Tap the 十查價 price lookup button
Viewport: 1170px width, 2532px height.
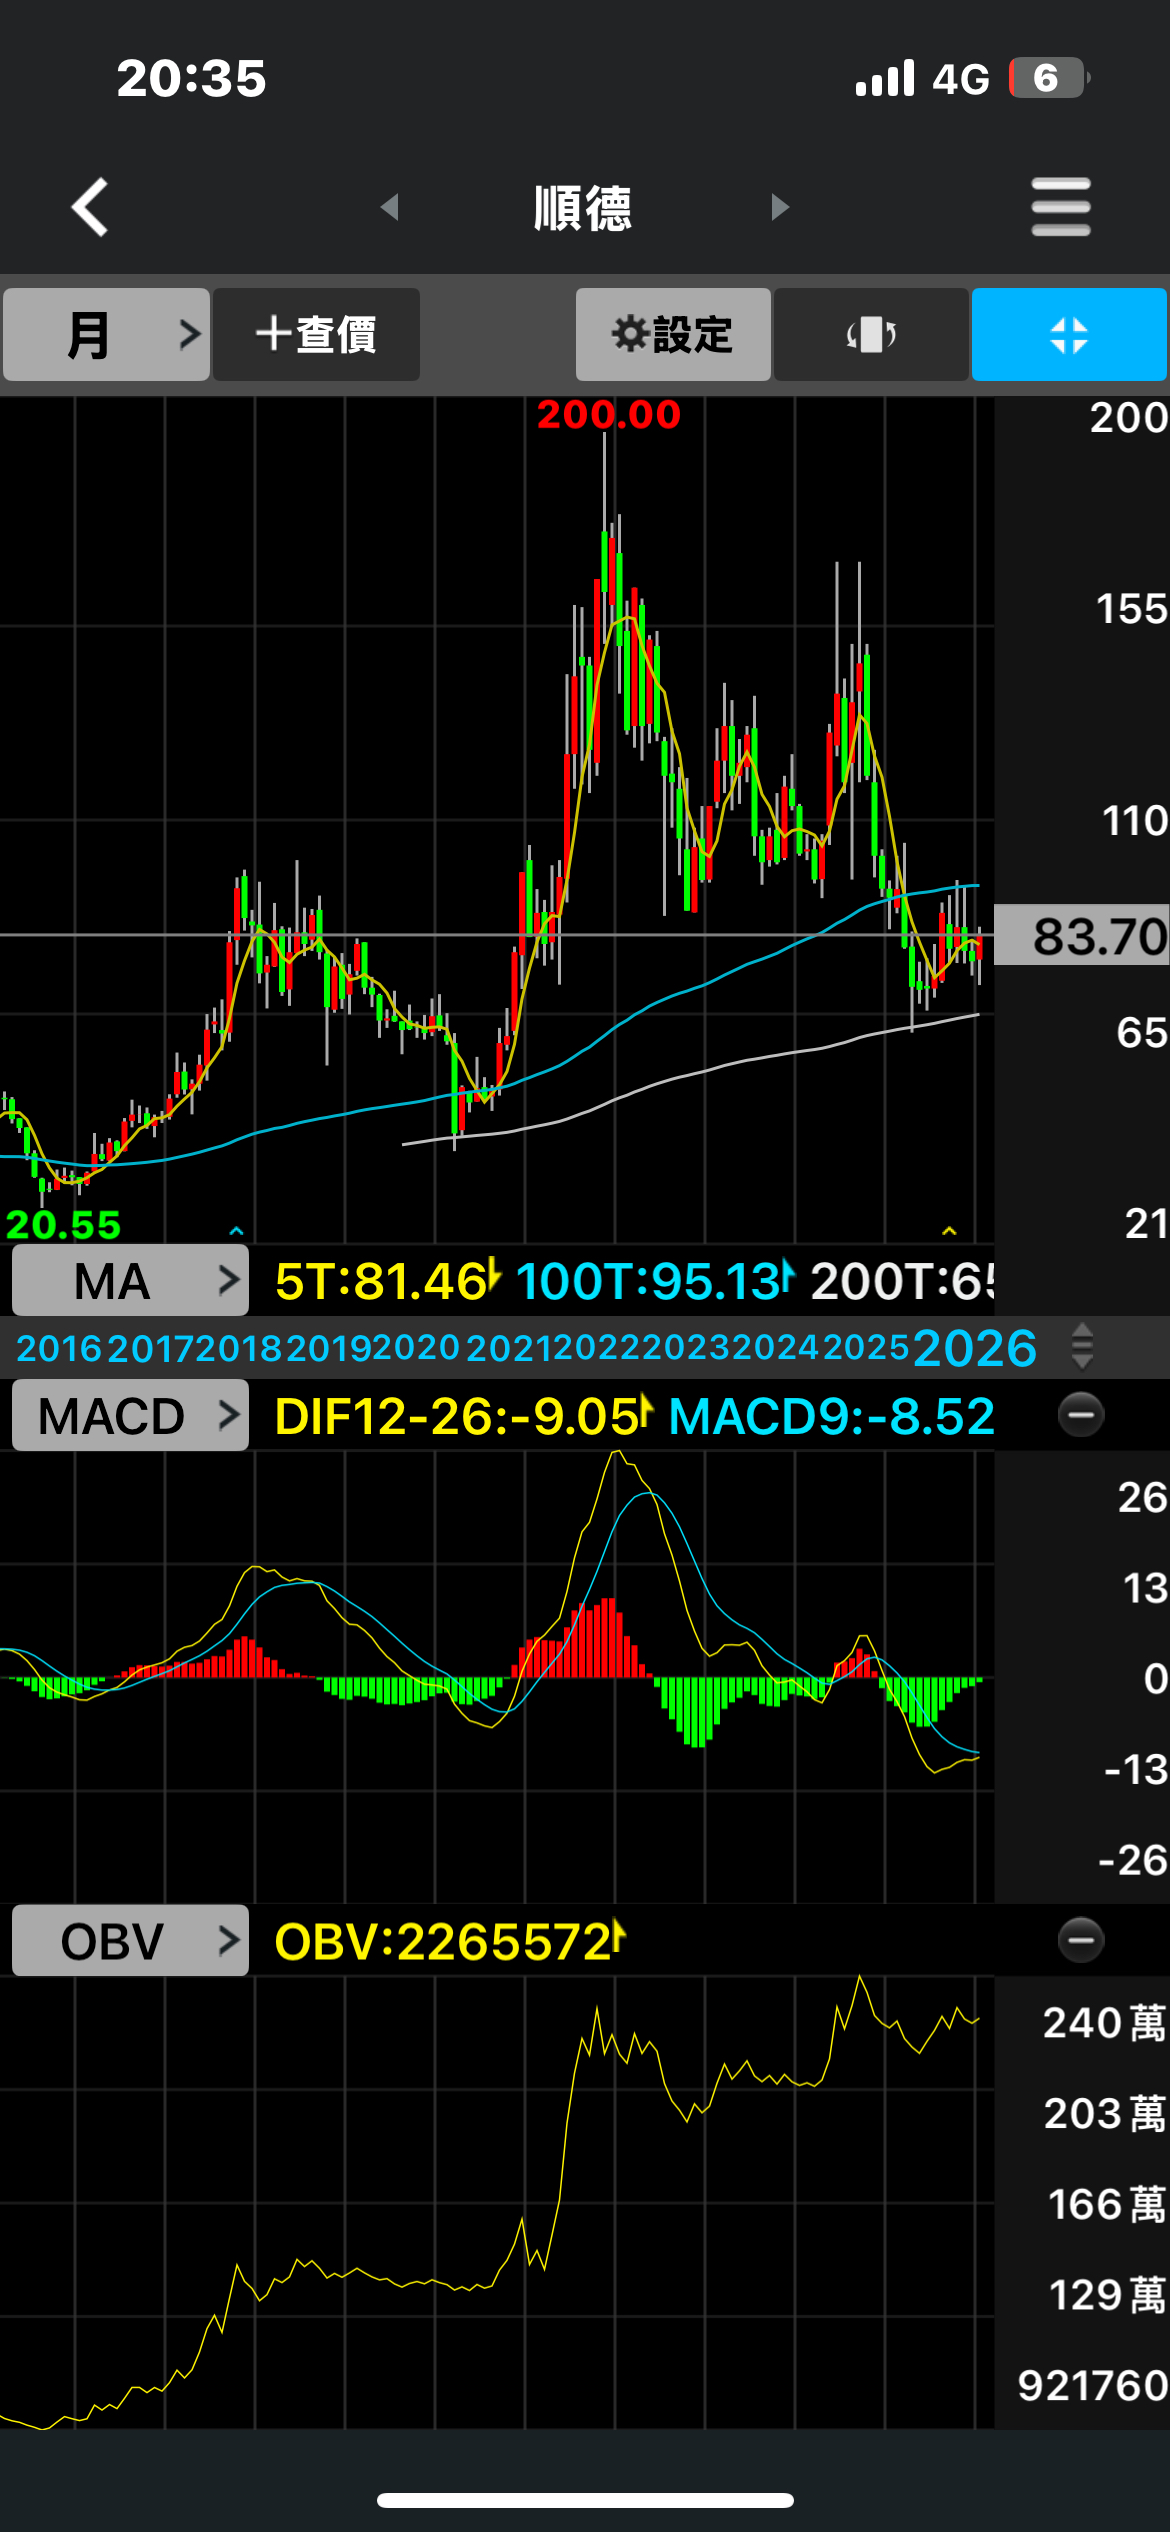[x=316, y=335]
